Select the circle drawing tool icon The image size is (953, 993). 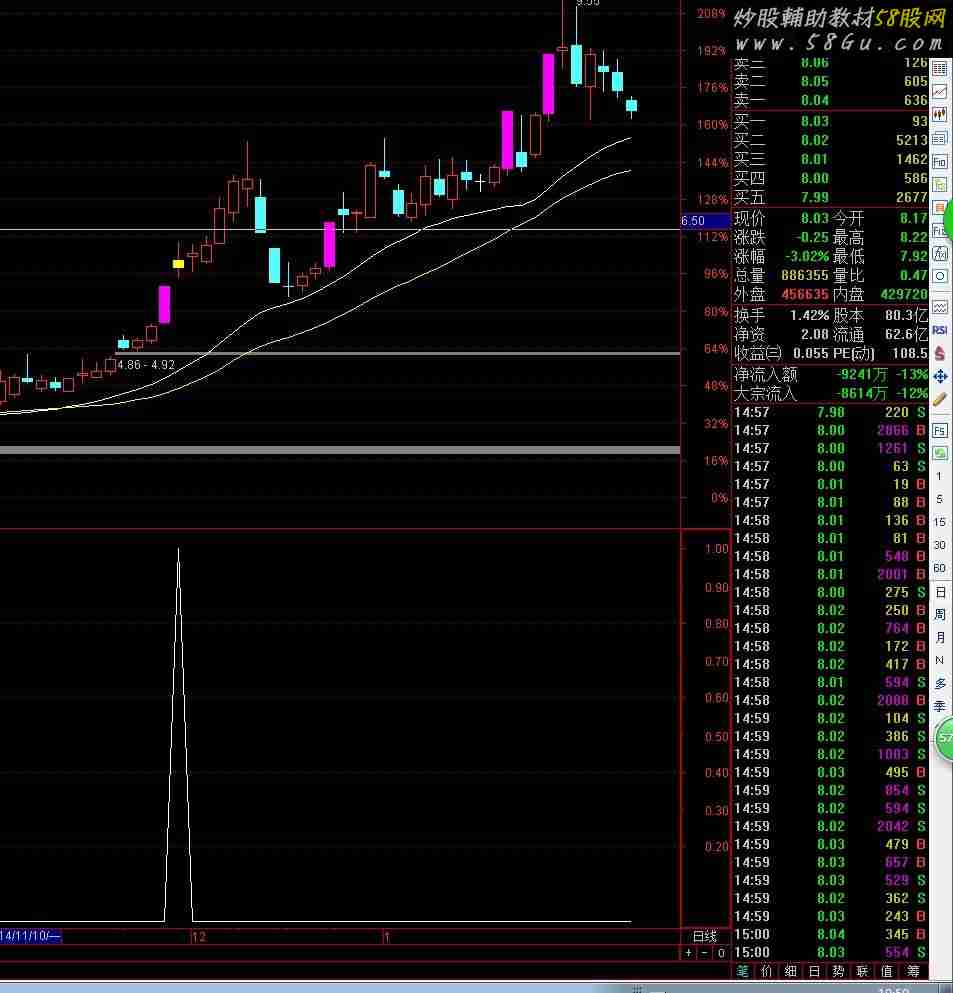[940, 277]
